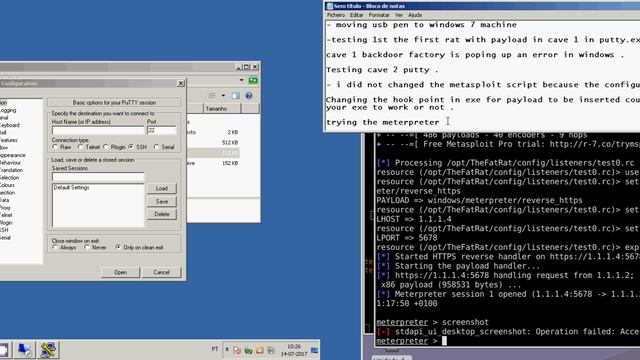Click the Host Name input field

click(98, 130)
